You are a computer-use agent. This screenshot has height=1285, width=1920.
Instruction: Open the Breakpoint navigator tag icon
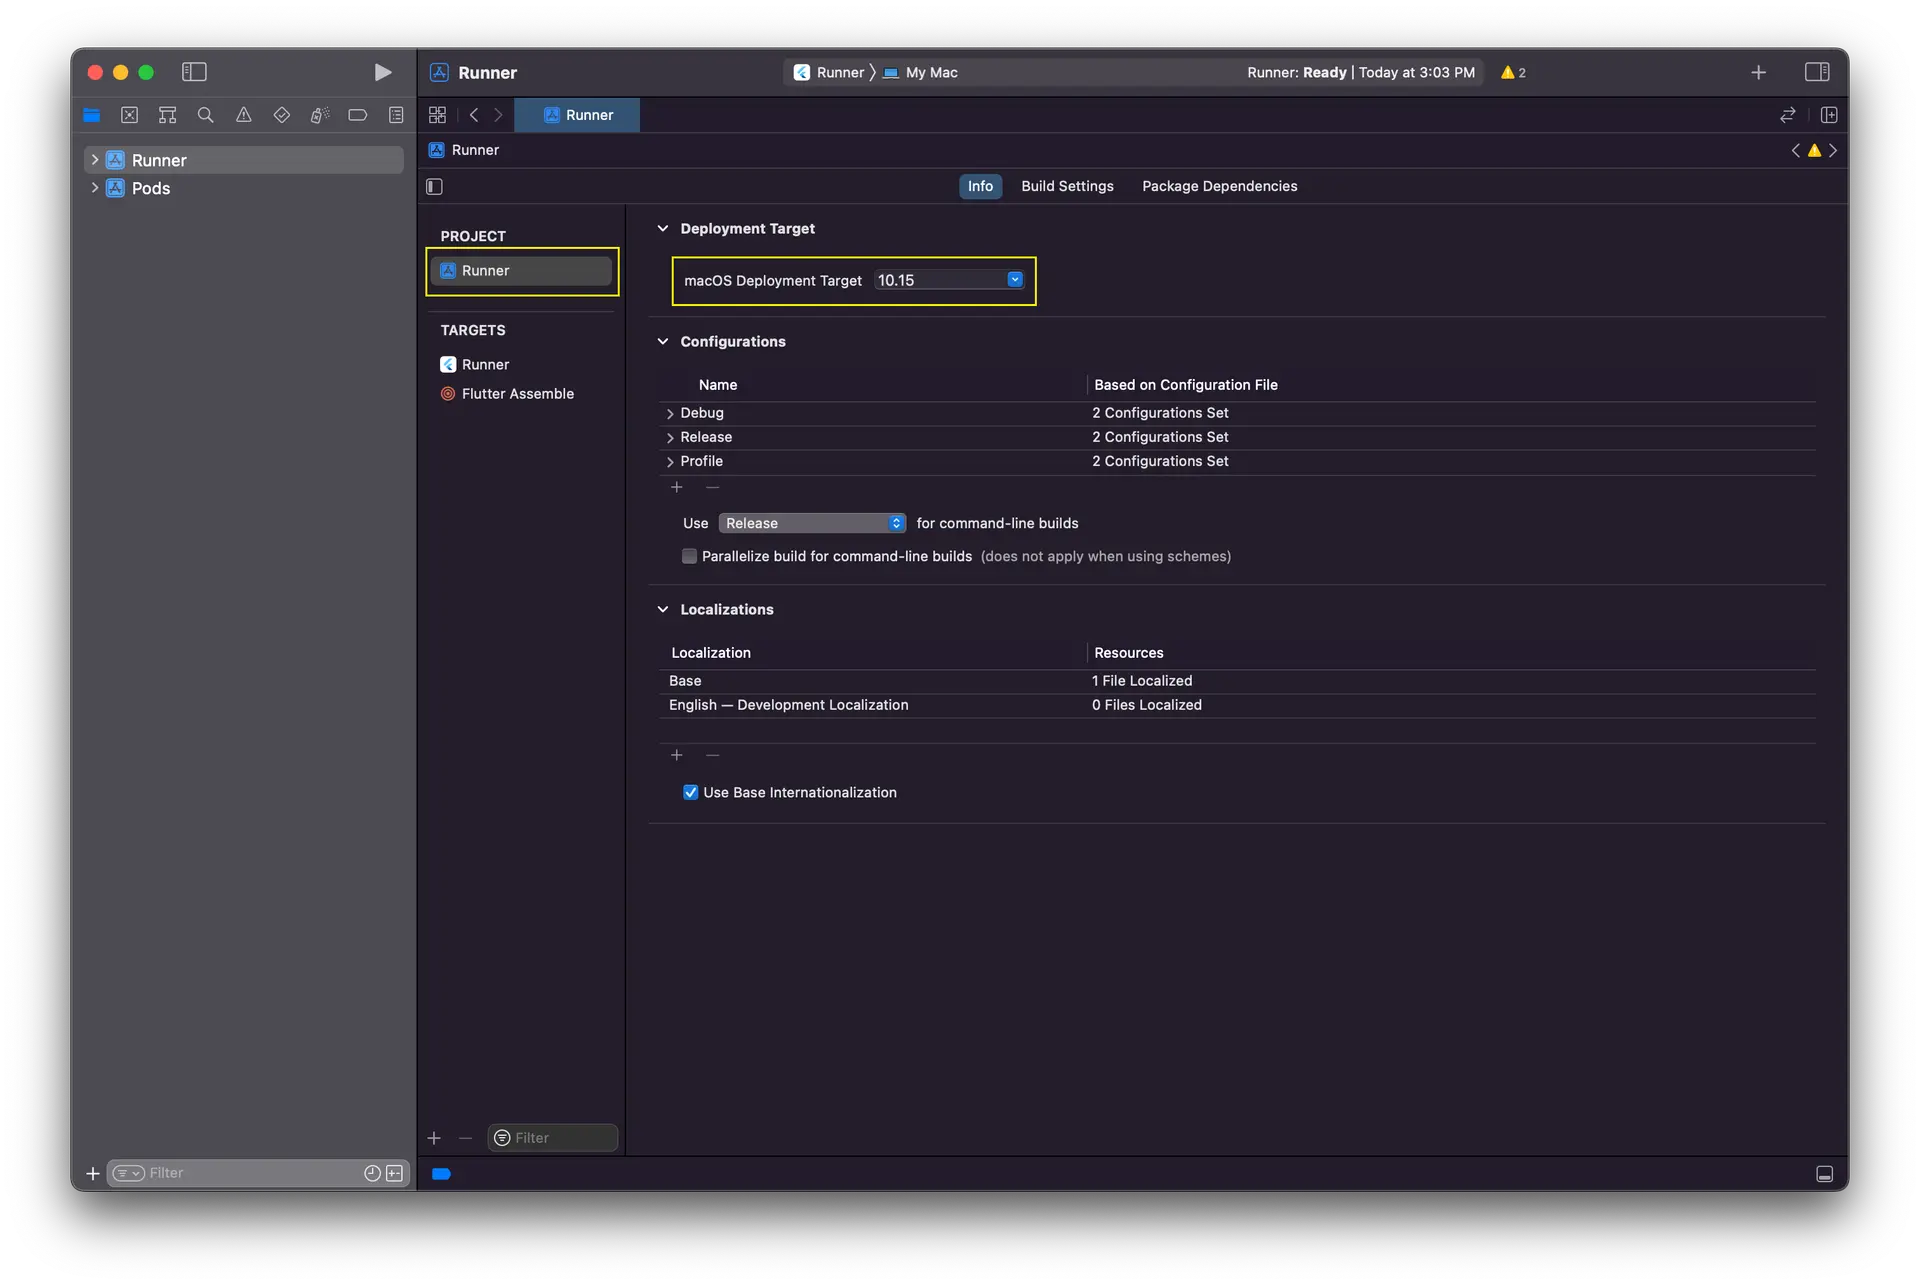click(x=357, y=115)
